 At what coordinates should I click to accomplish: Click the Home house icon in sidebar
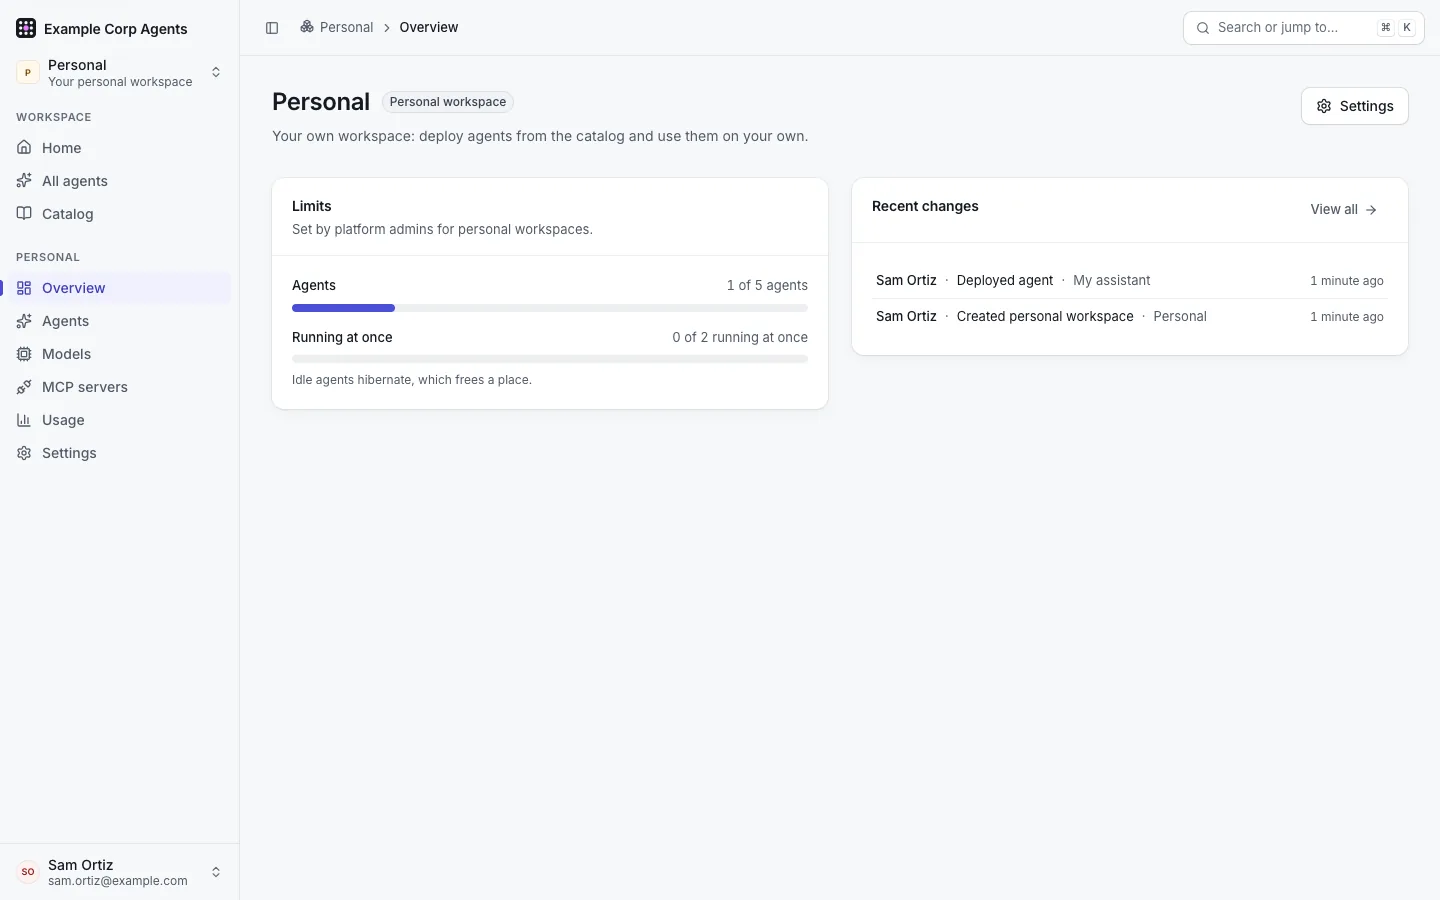tap(24, 148)
